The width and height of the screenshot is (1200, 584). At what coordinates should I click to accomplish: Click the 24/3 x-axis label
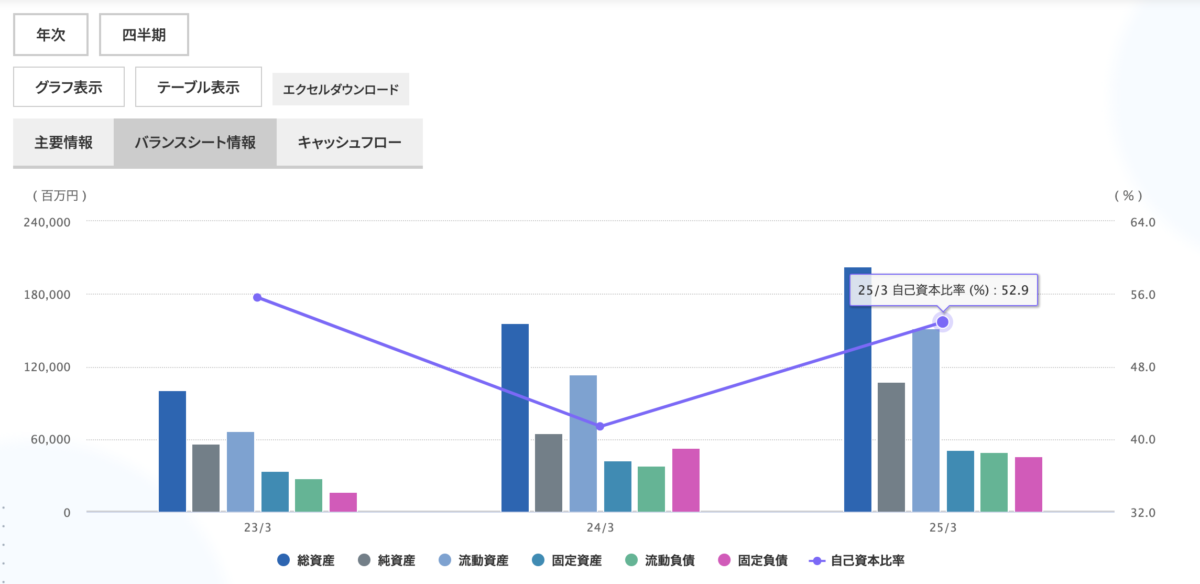pyautogui.click(x=600, y=528)
